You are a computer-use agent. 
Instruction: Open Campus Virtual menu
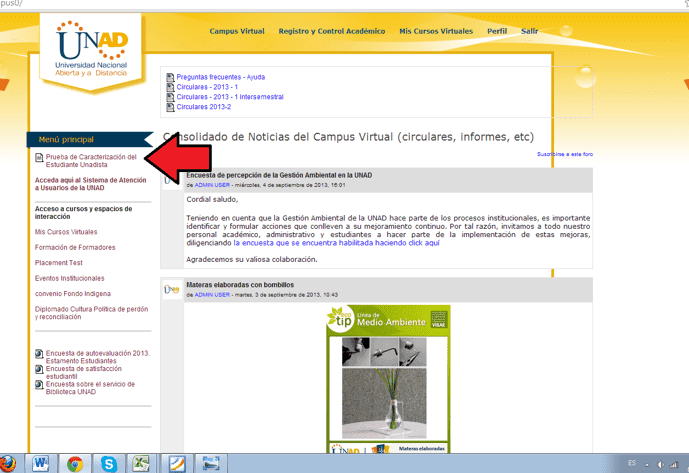pos(237,31)
